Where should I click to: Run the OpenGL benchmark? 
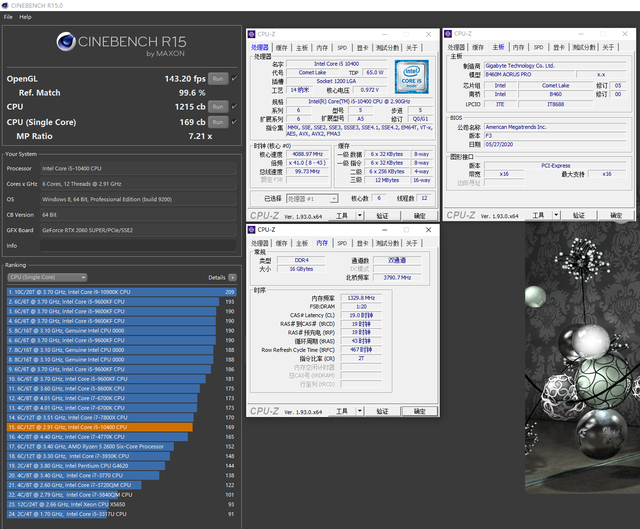click(x=219, y=78)
